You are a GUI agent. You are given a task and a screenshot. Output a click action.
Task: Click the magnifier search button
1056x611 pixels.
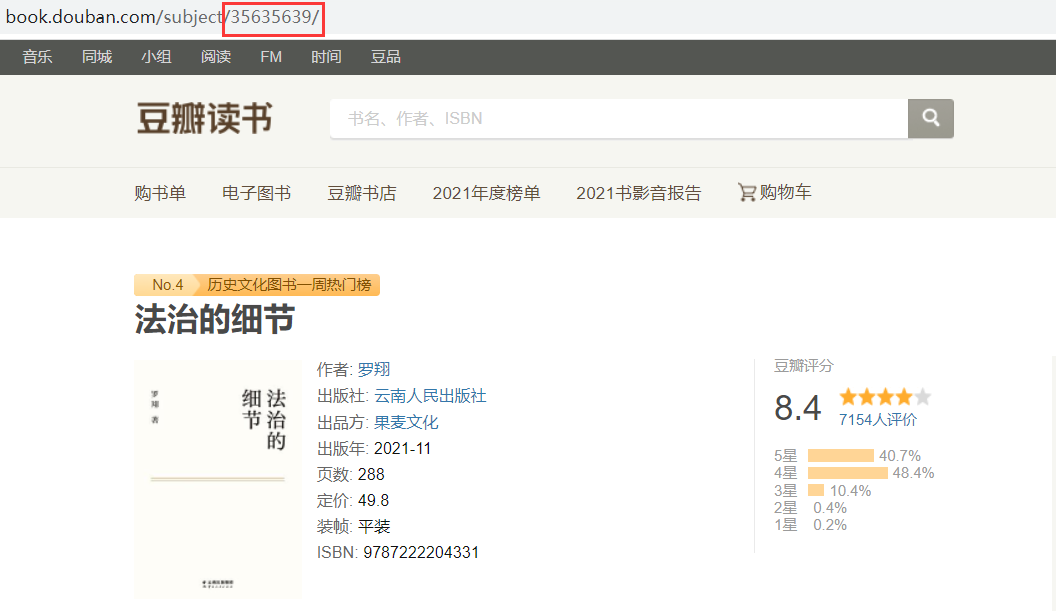930,119
